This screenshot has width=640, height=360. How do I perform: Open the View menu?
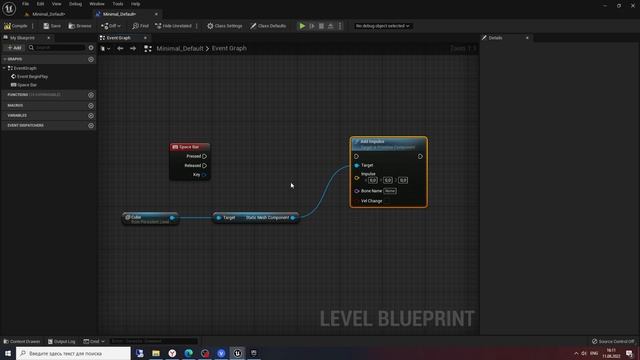point(56,4)
